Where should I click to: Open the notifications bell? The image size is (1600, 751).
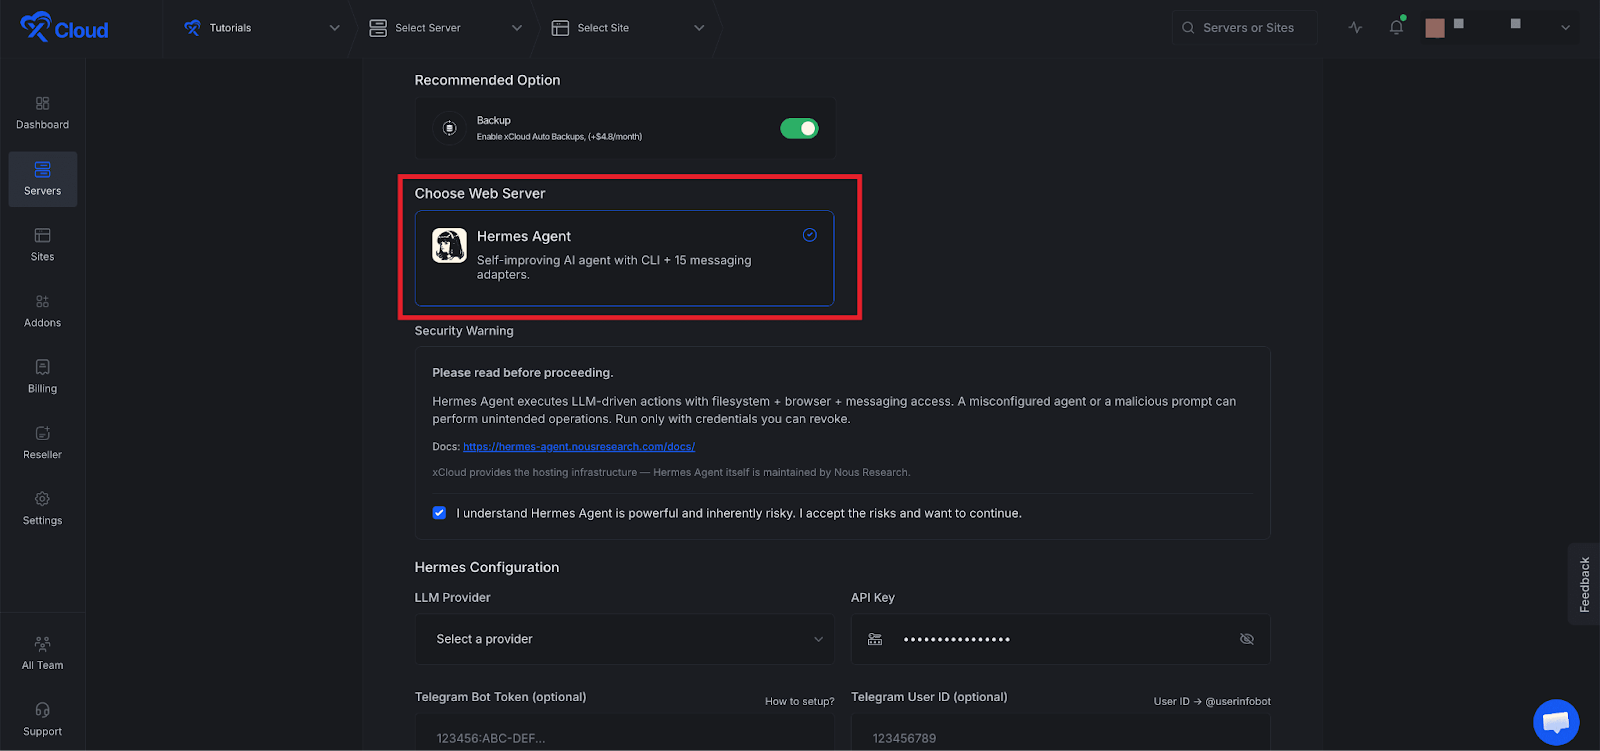pos(1396,27)
